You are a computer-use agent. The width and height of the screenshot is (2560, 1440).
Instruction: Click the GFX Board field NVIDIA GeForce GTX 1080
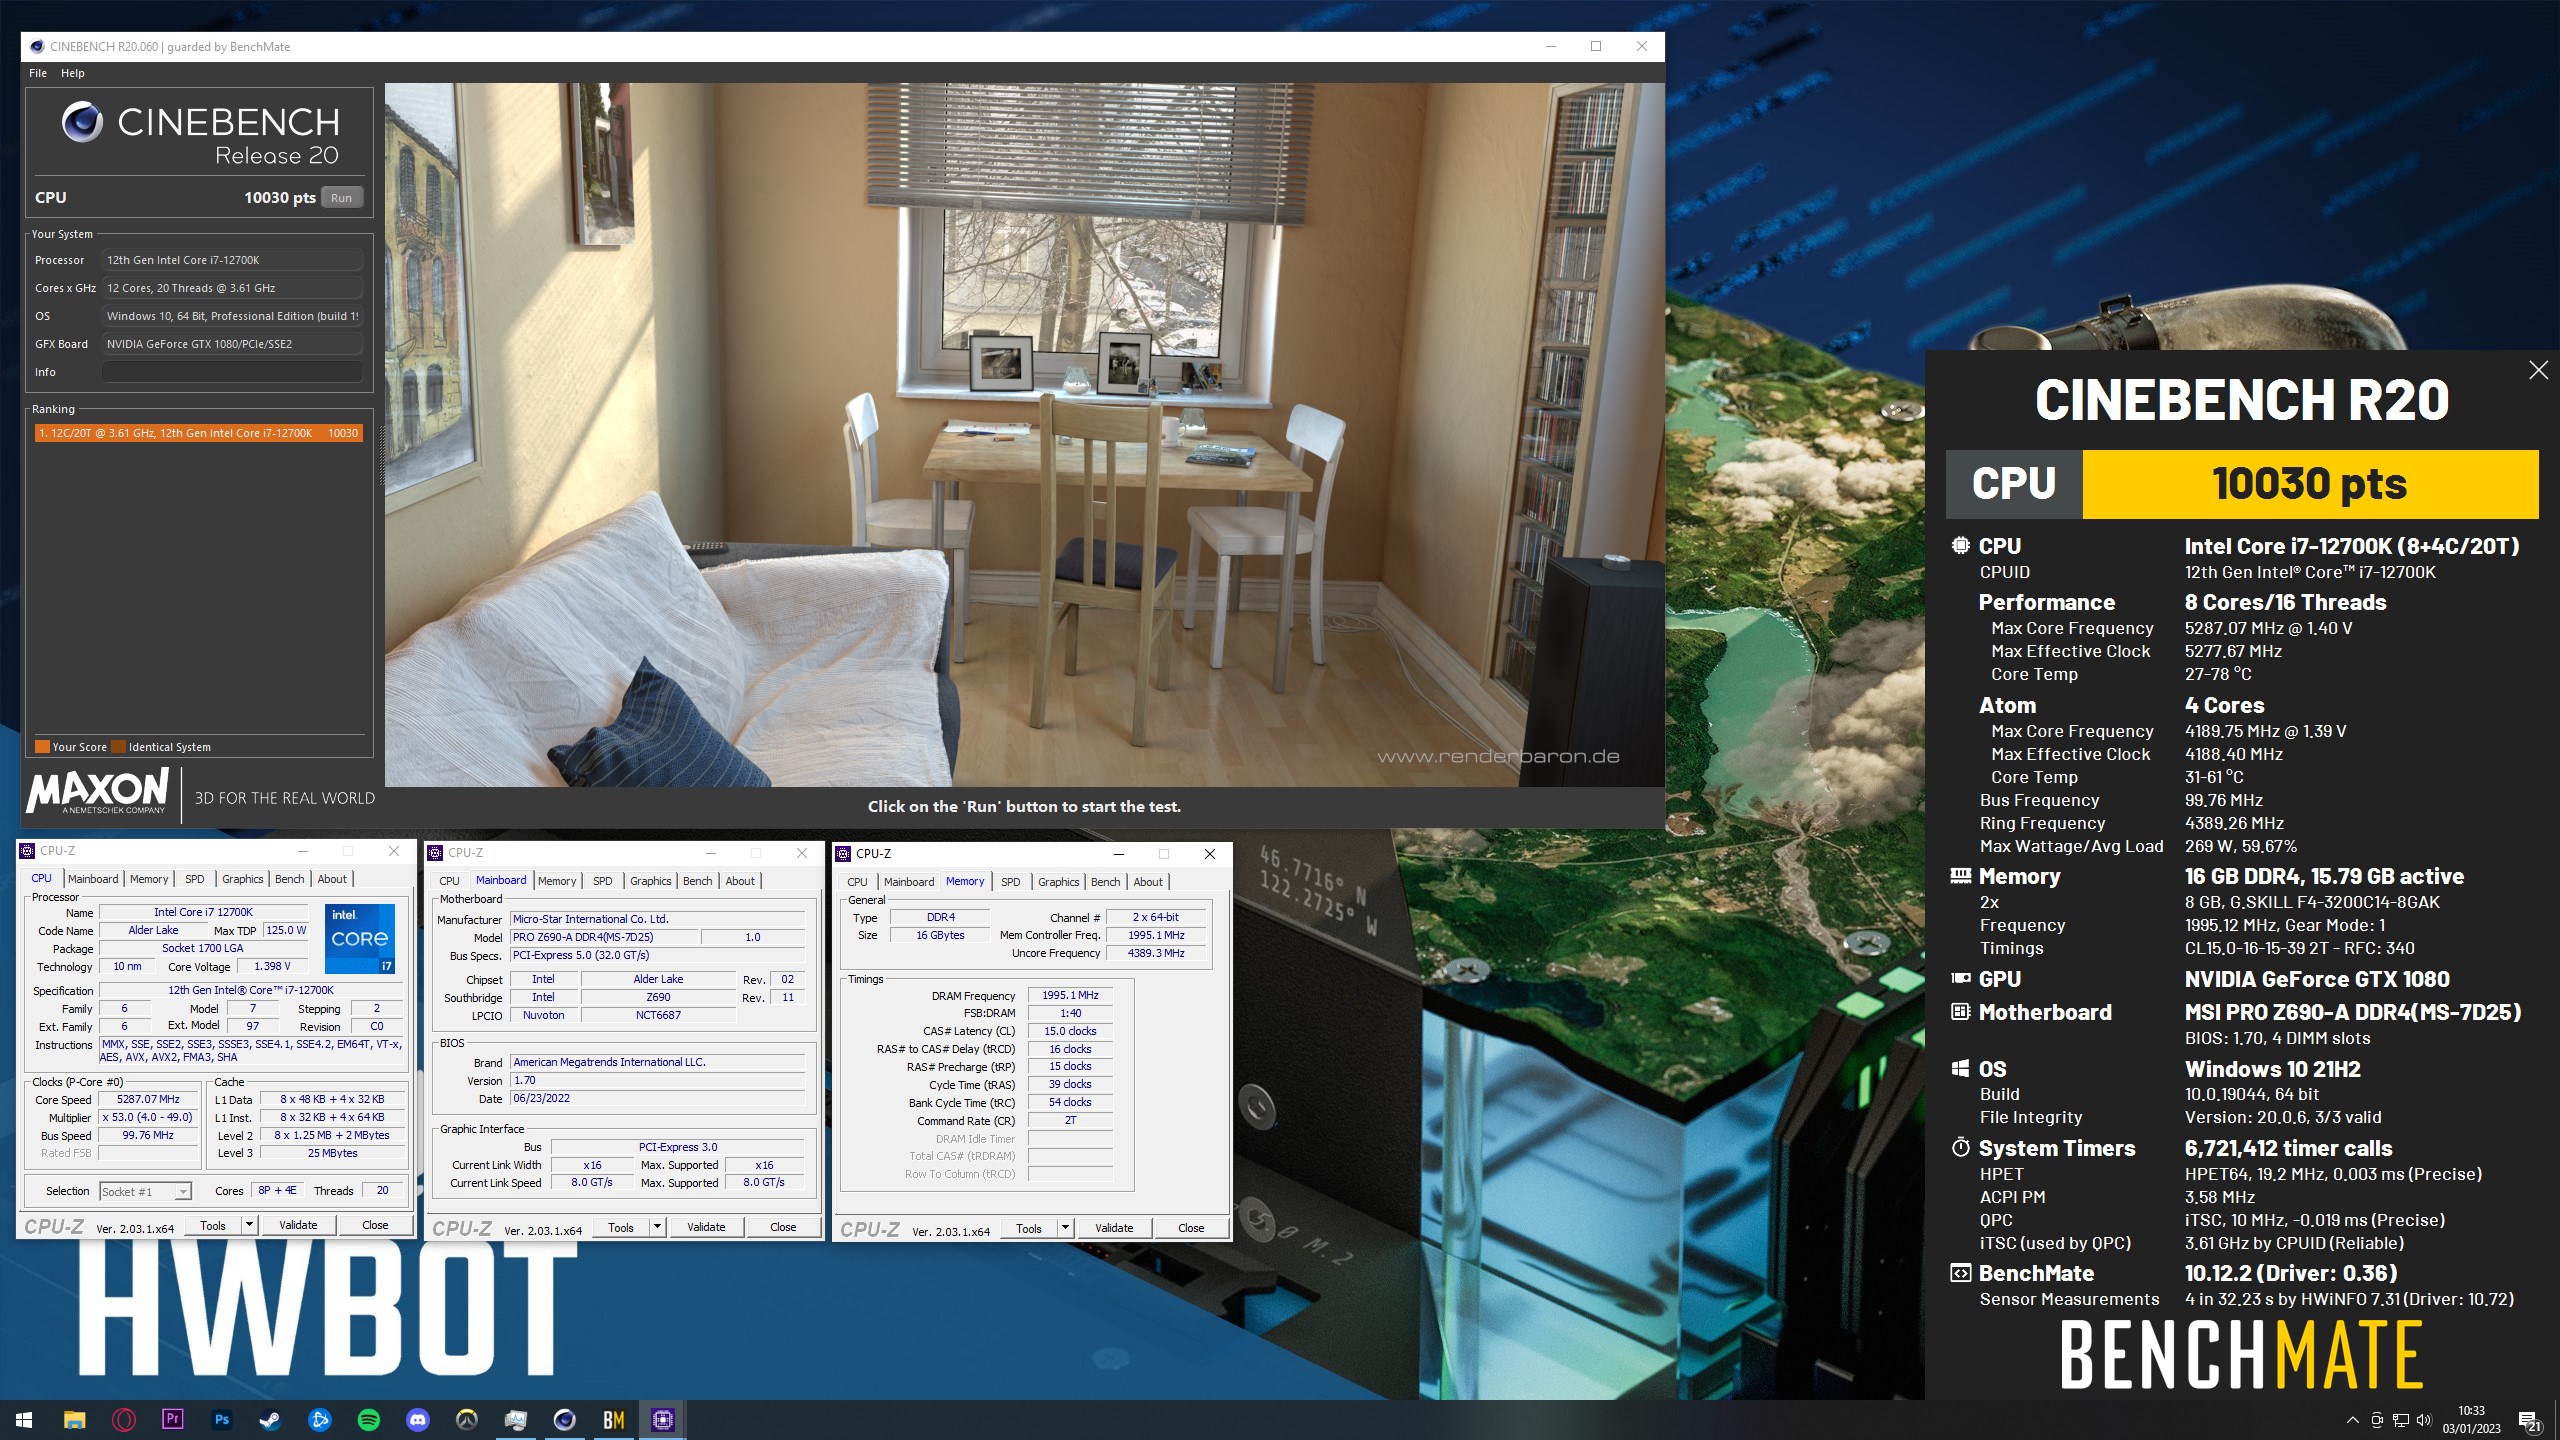click(232, 344)
